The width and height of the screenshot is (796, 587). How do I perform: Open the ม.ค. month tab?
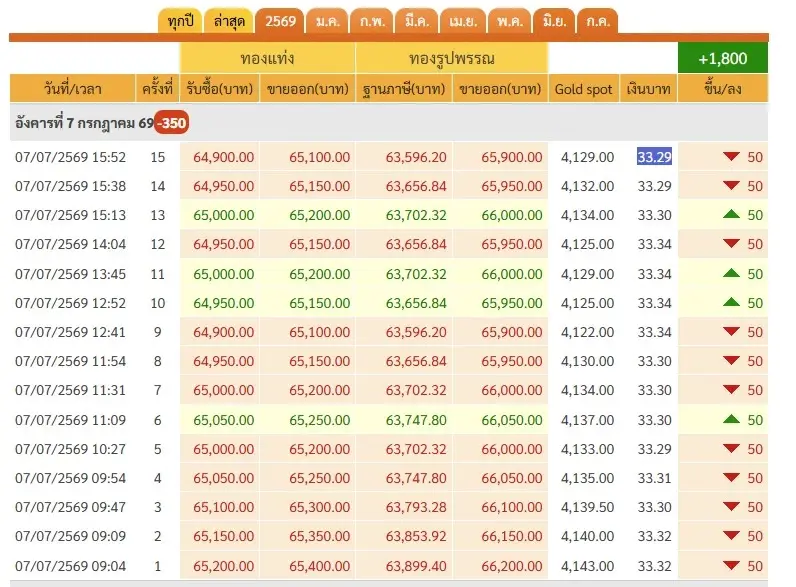pos(327,21)
